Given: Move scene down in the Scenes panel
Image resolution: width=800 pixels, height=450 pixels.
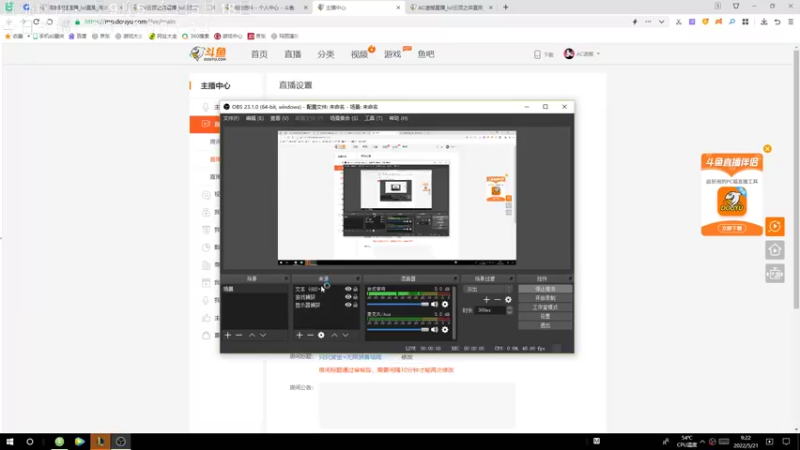Looking at the screenshot, I should point(263,335).
